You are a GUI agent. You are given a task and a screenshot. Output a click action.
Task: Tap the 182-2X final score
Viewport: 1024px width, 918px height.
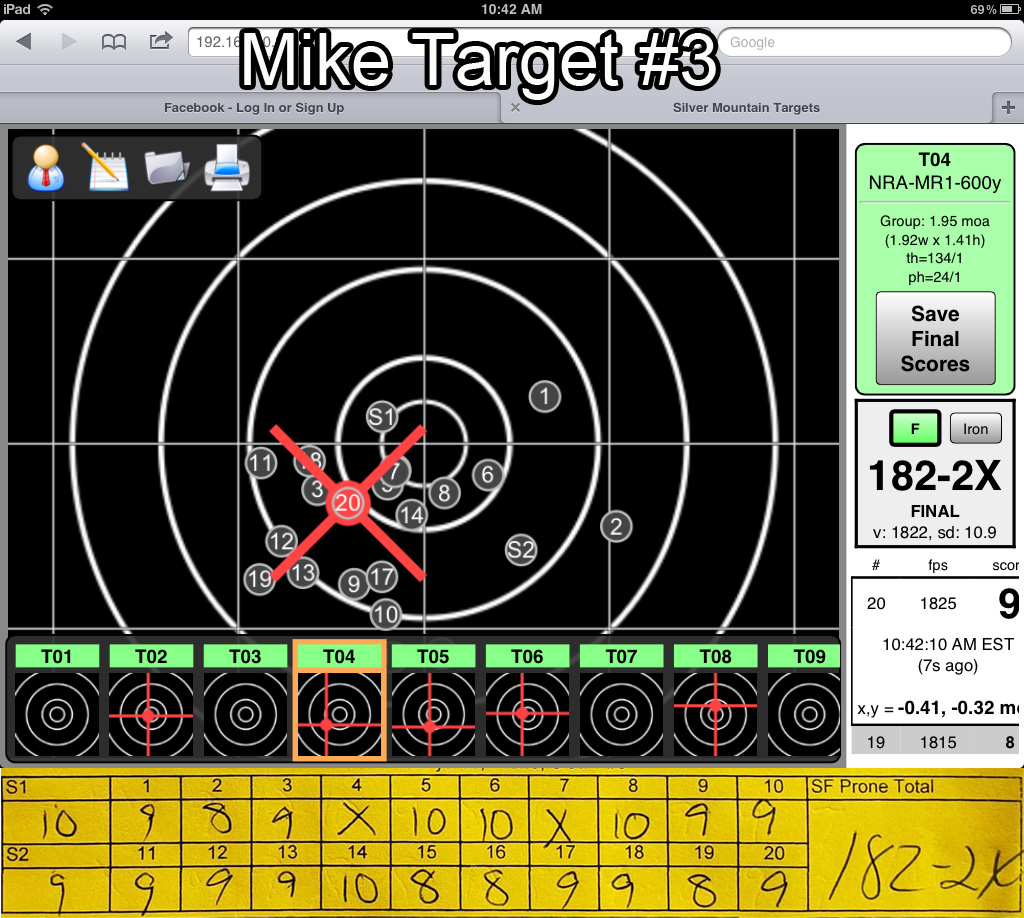pos(935,475)
